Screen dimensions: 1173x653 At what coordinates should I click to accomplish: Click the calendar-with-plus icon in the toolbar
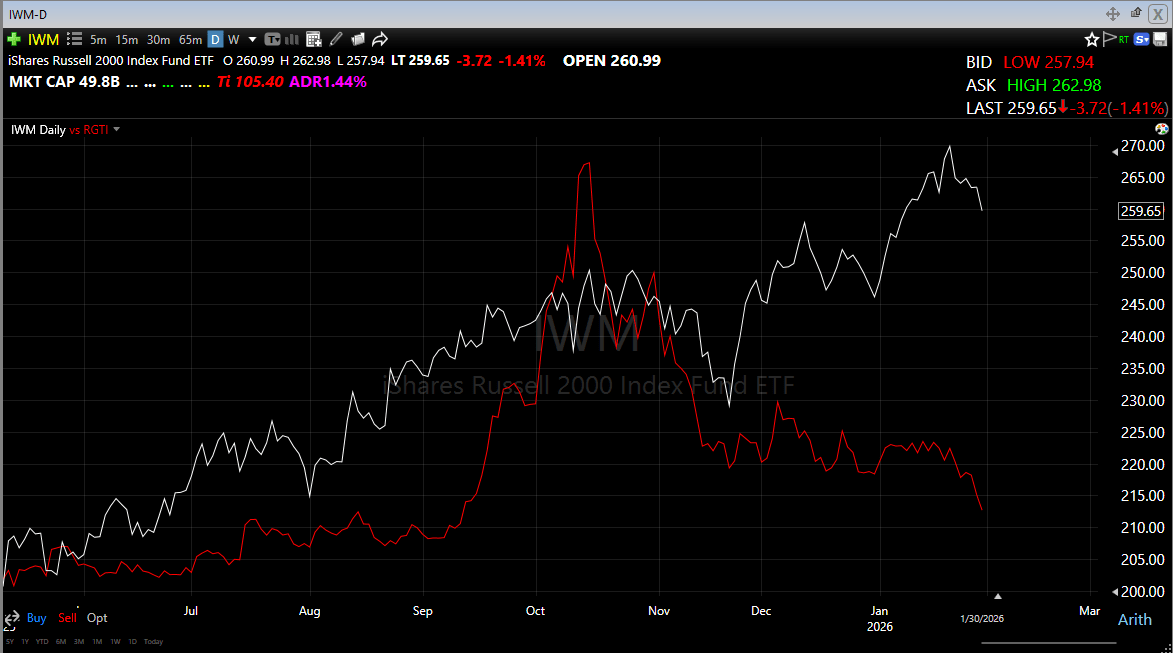[x=313, y=40]
